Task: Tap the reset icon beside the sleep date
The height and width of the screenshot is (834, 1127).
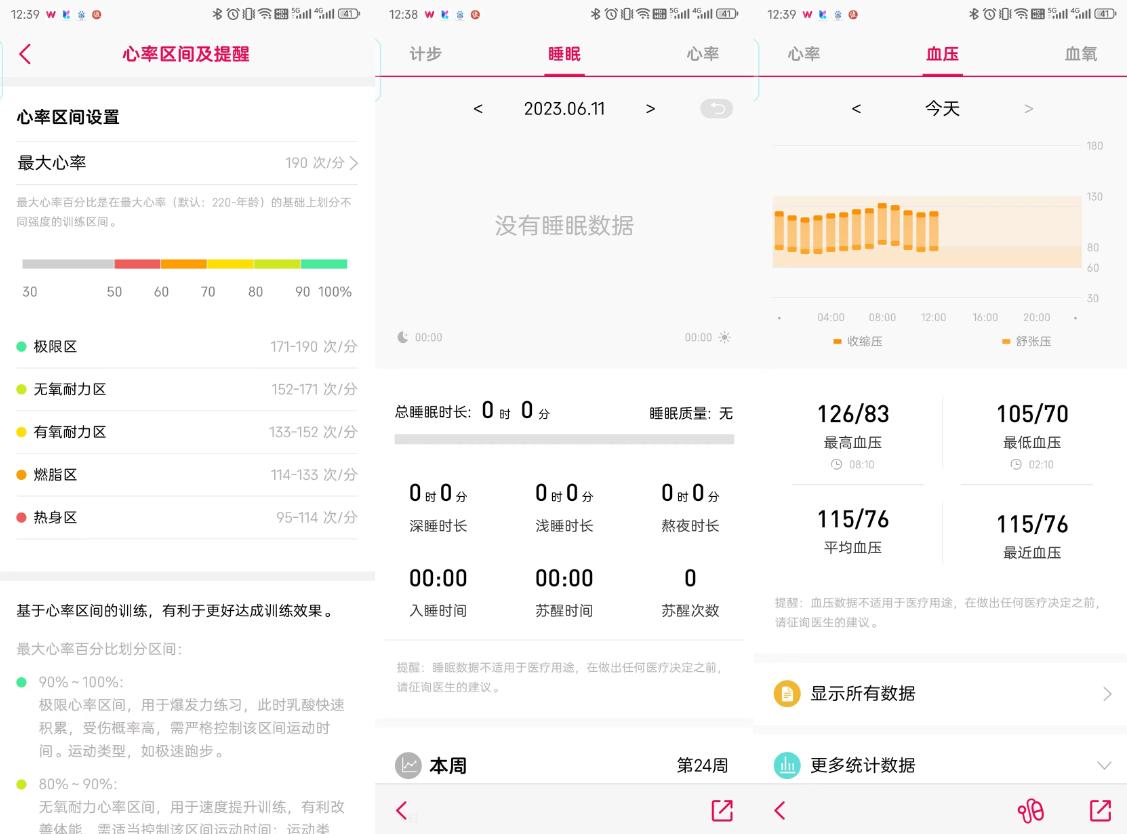Action: click(716, 108)
